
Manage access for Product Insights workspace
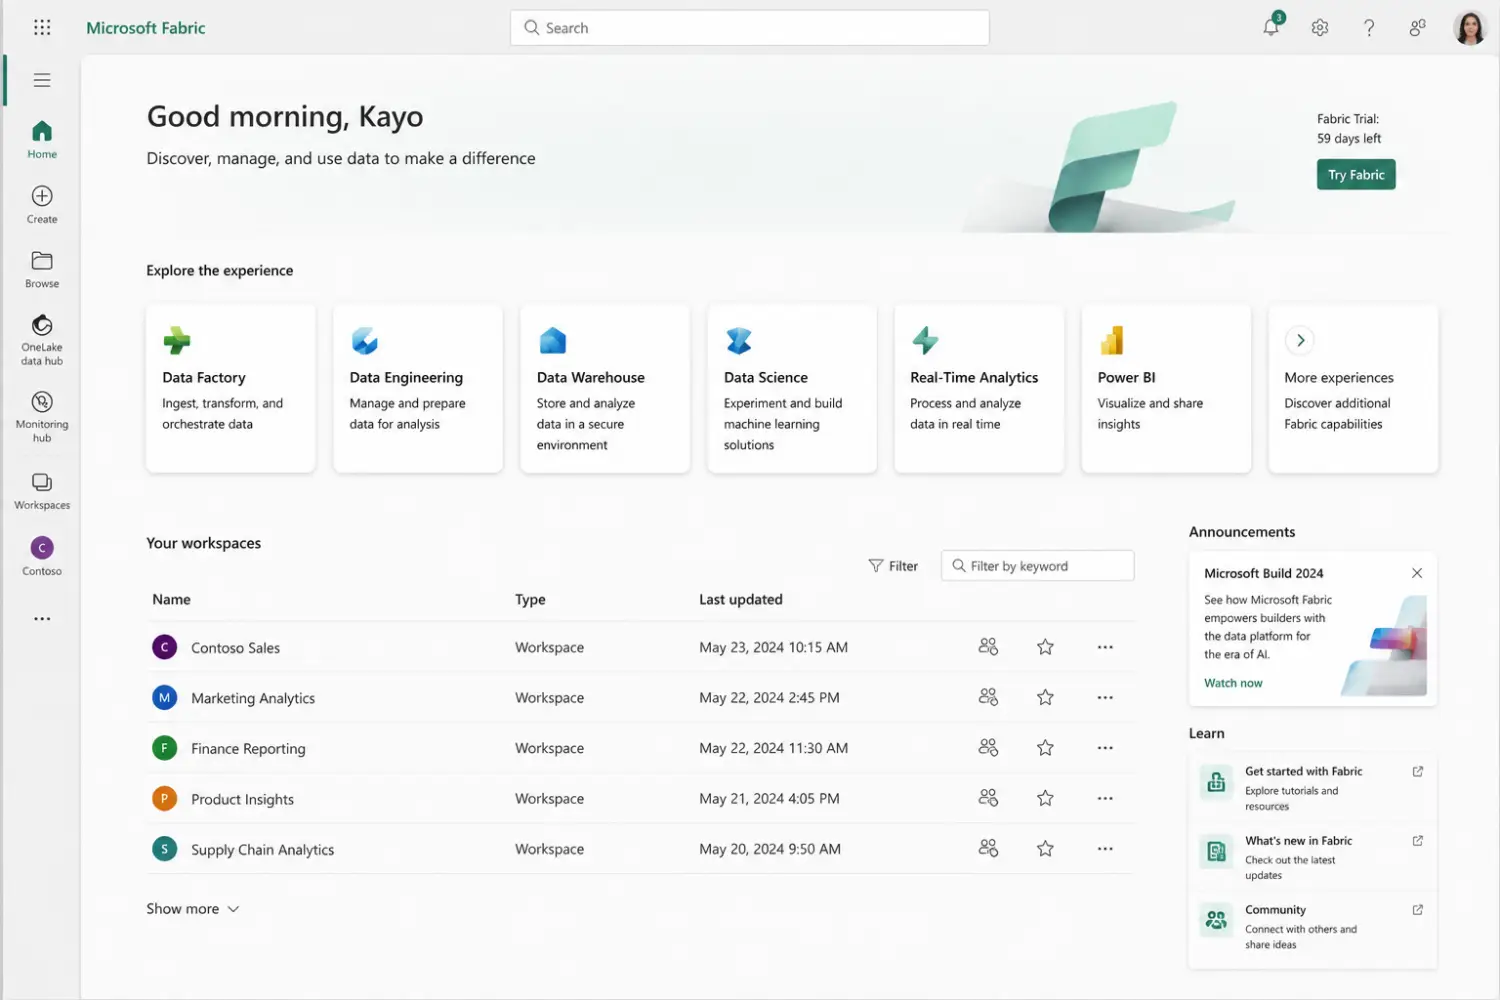(x=988, y=798)
